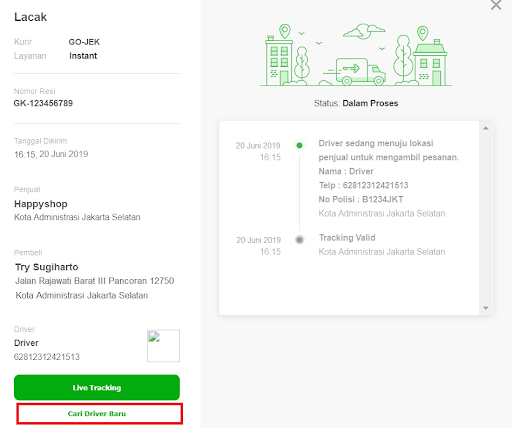Click address Jalan Rajawati Barat III Pancoran
The height and width of the screenshot is (428, 512).
point(95,281)
